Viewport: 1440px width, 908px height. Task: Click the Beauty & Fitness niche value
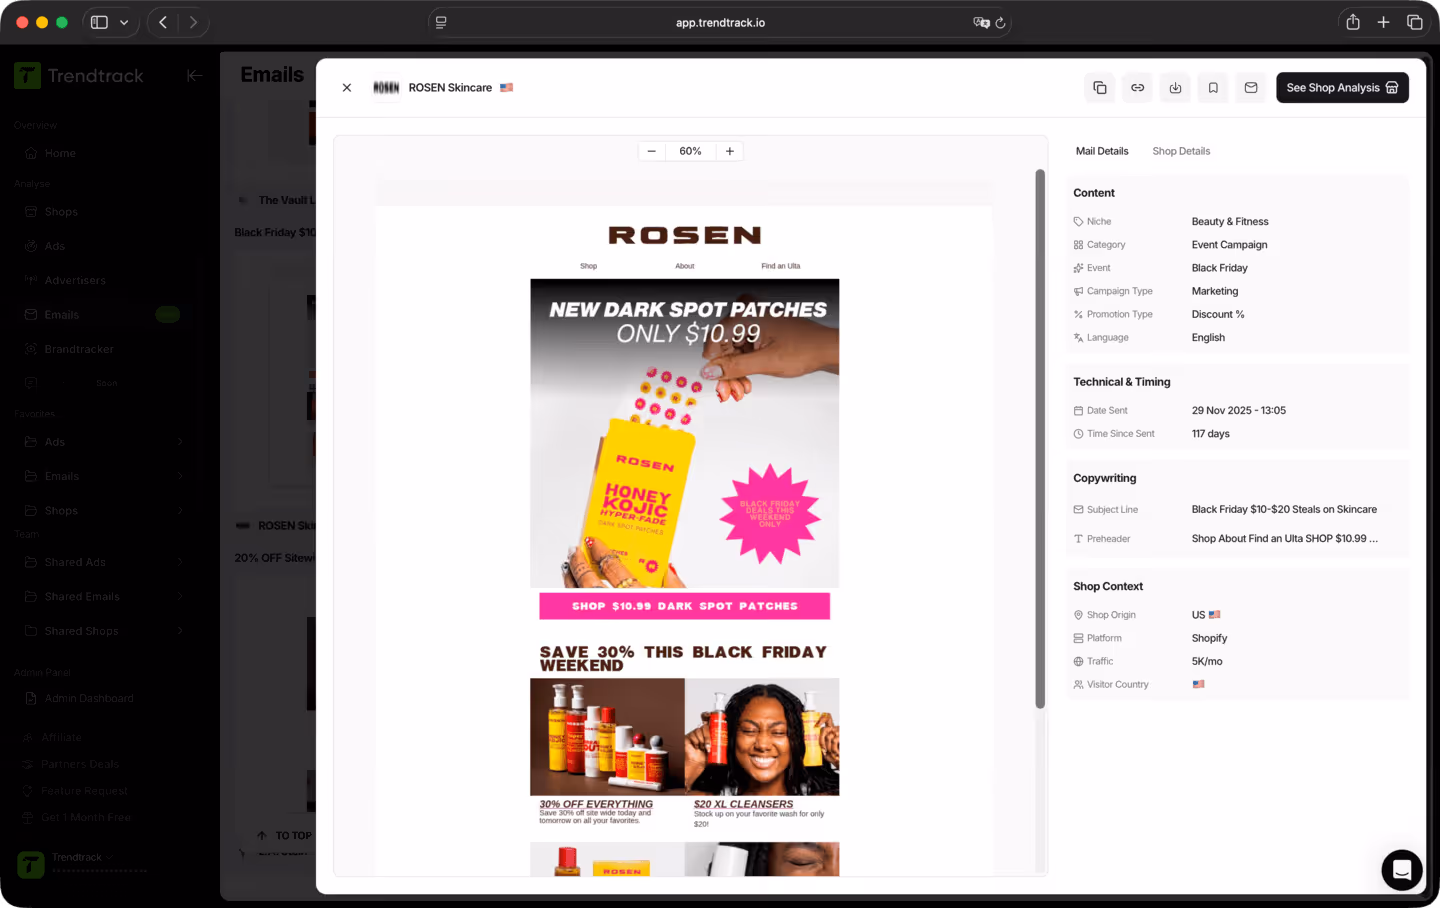coord(1230,221)
